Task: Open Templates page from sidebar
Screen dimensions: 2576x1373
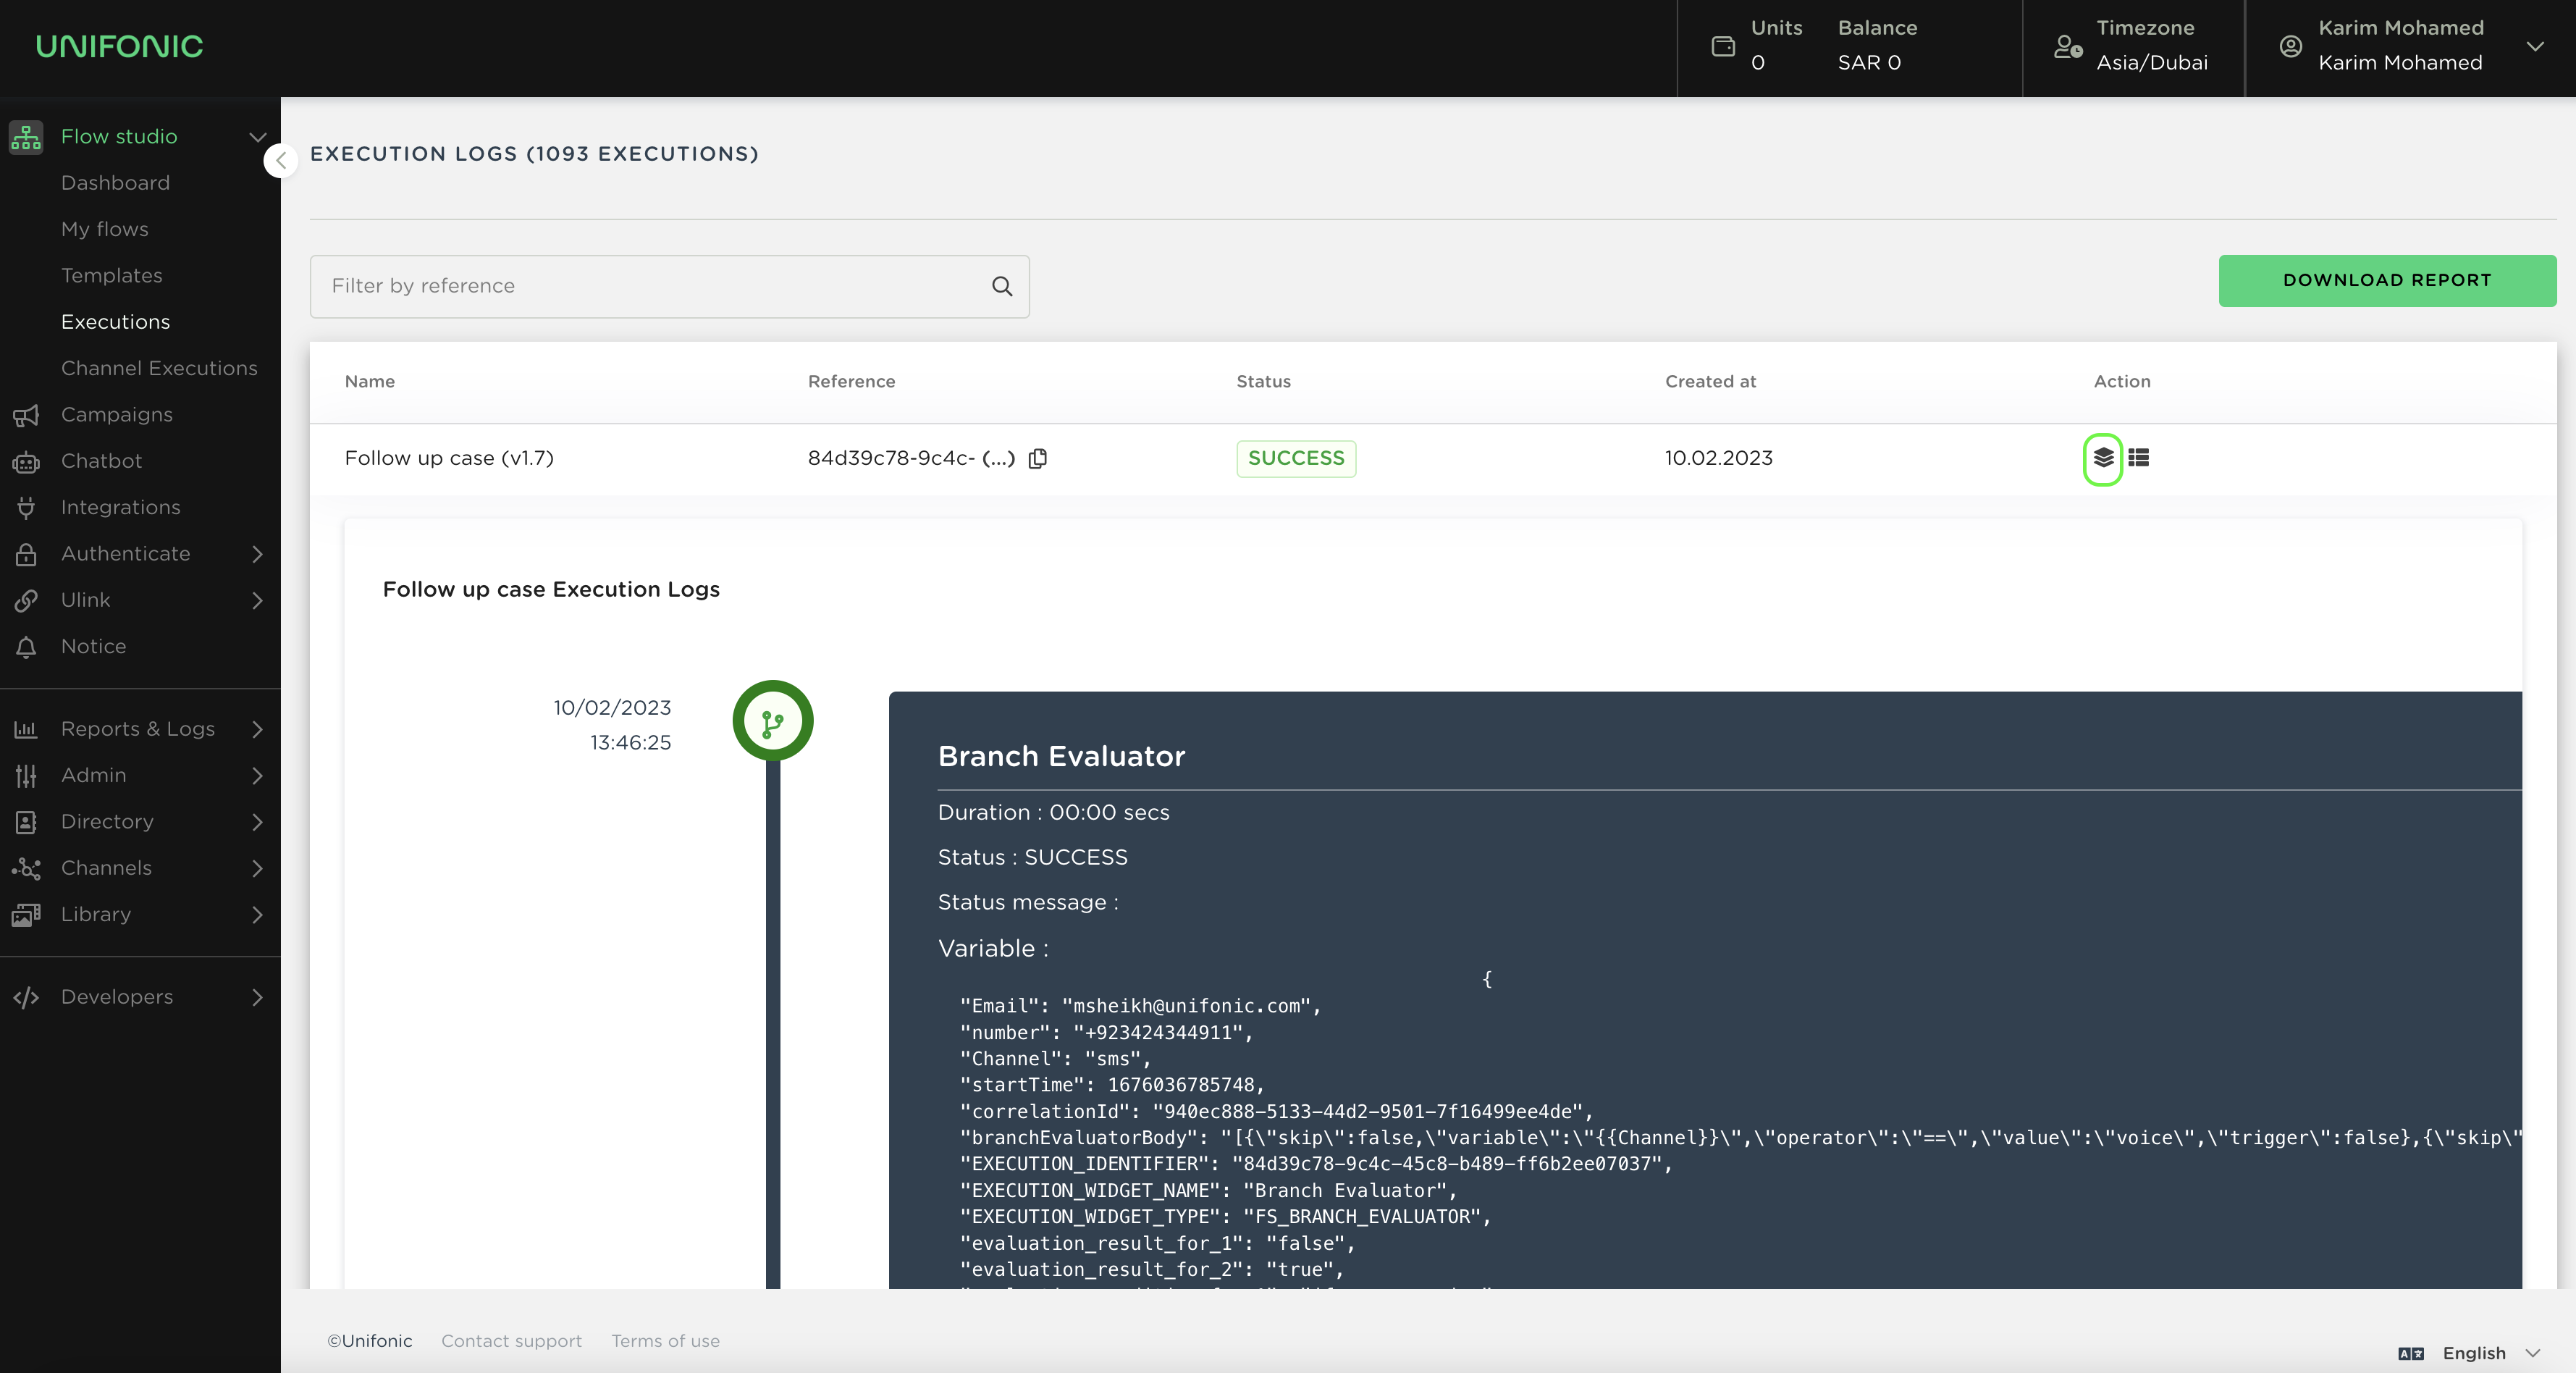Action: 111,275
